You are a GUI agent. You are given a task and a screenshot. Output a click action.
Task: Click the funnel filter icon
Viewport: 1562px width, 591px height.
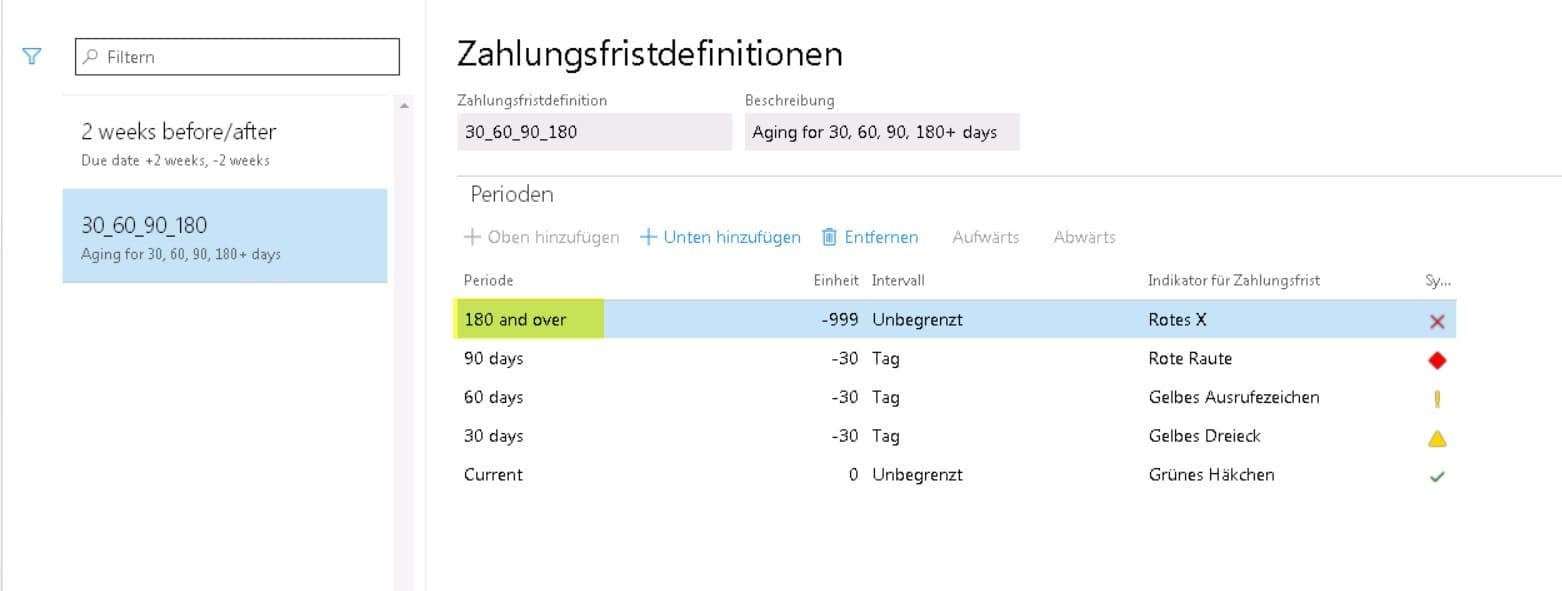coord(32,57)
